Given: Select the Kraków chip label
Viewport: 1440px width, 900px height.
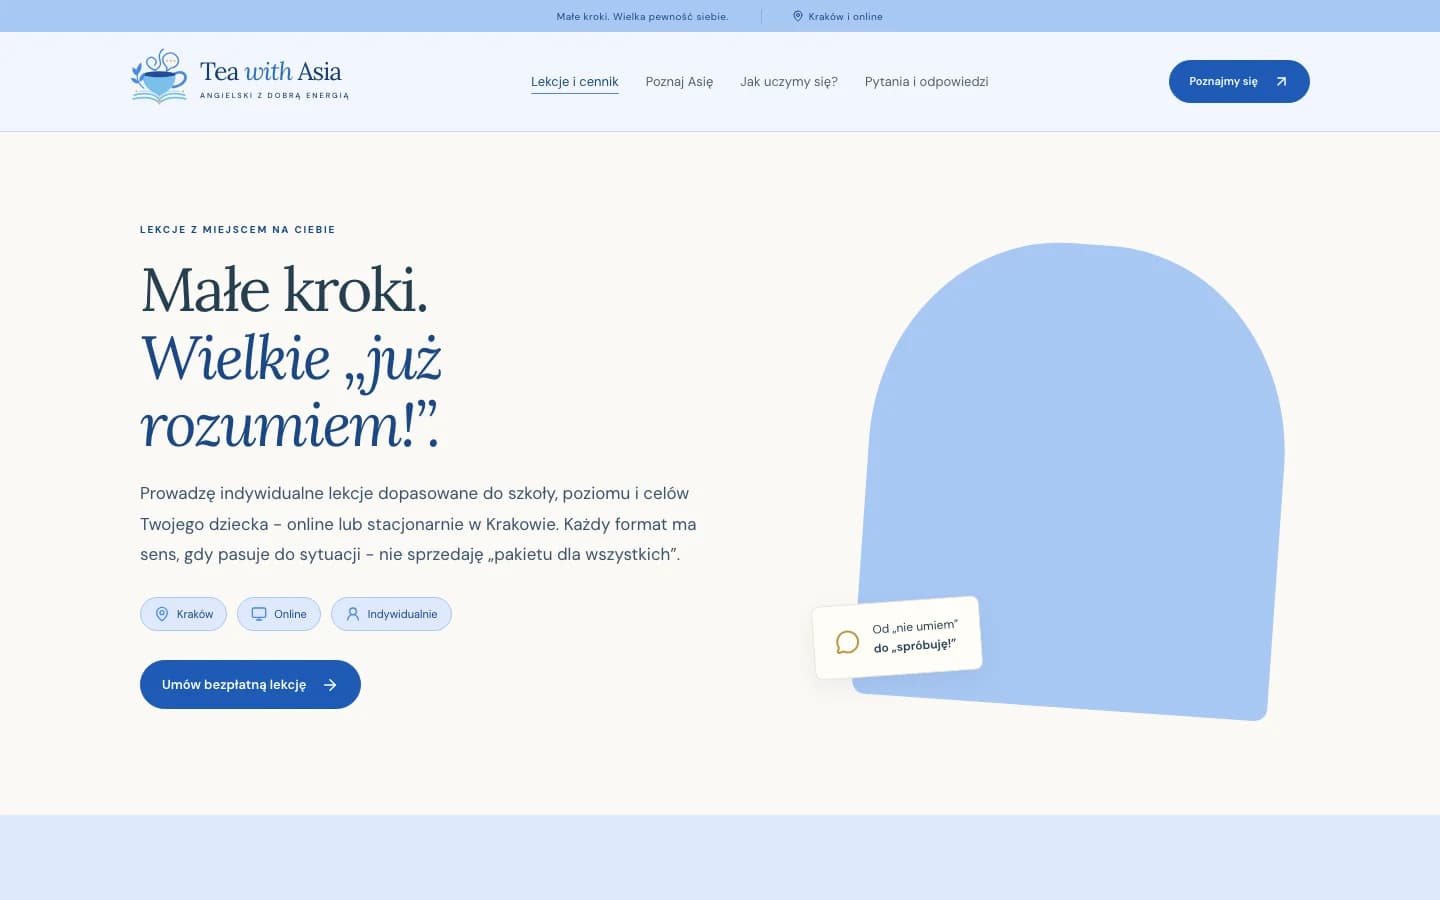Looking at the screenshot, I should pos(195,614).
